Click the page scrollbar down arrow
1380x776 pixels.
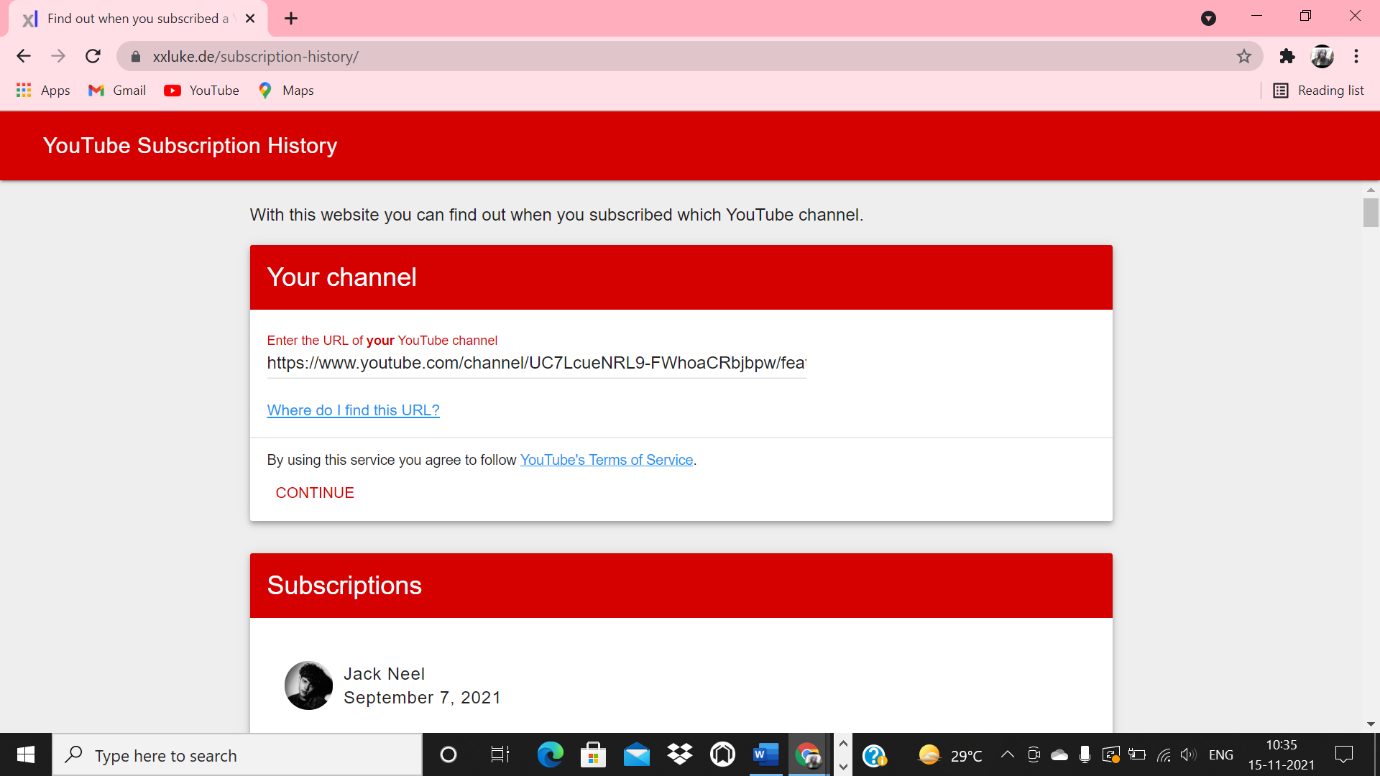pyautogui.click(x=1371, y=724)
